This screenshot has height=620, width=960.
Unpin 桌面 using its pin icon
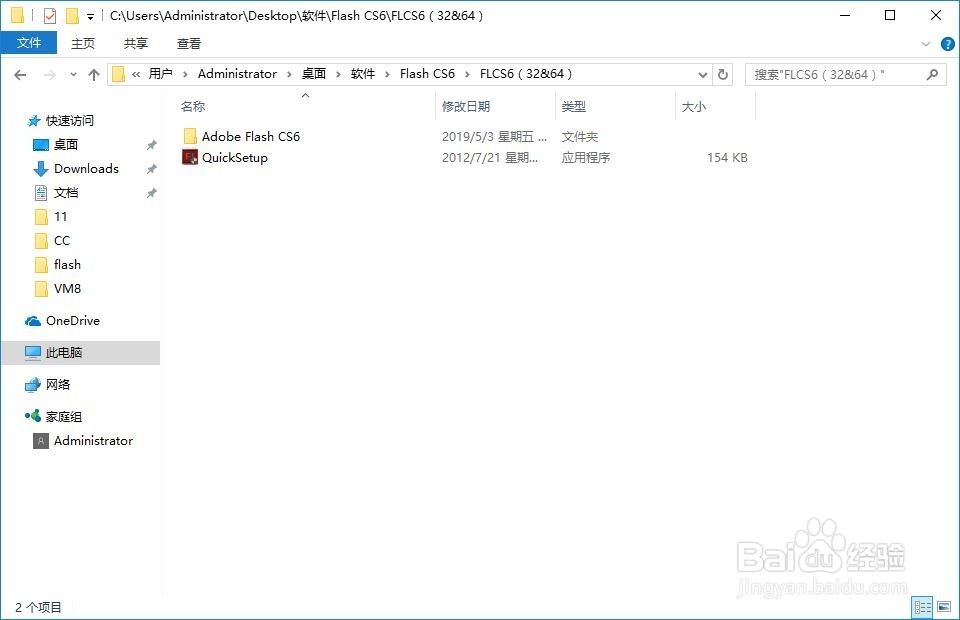click(151, 144)
